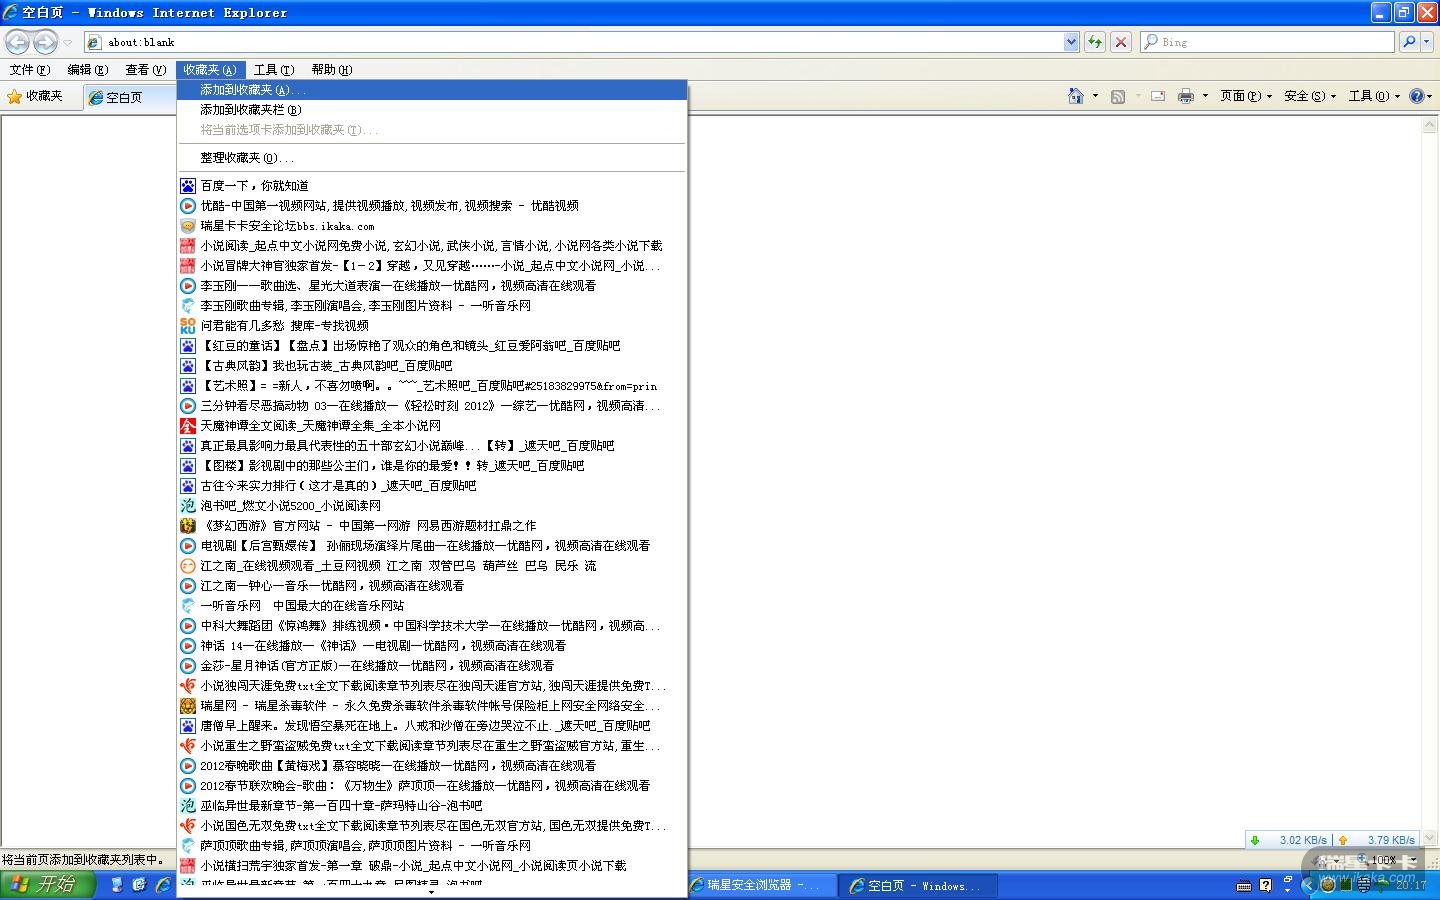1440x900 pixels.
Task: Open the 页面(P) command bar dropdown
Action: 1246,96
